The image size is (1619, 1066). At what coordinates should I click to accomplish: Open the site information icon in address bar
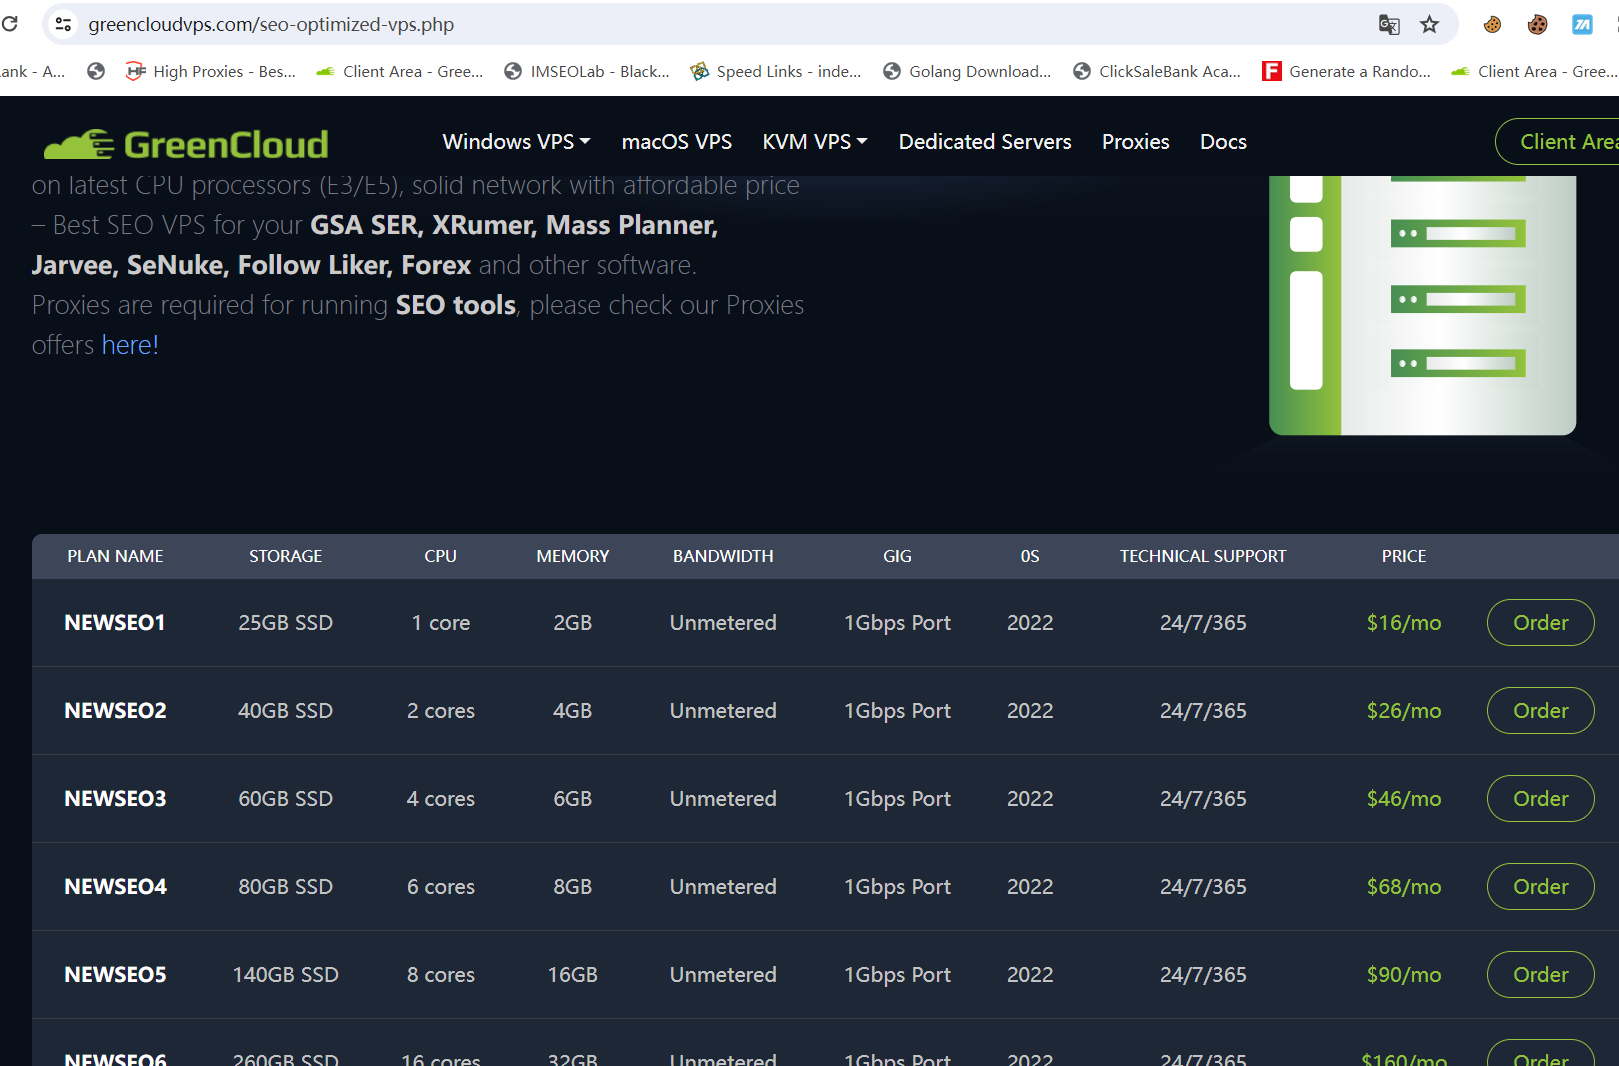pyautogui.click(x=64, y=24)
